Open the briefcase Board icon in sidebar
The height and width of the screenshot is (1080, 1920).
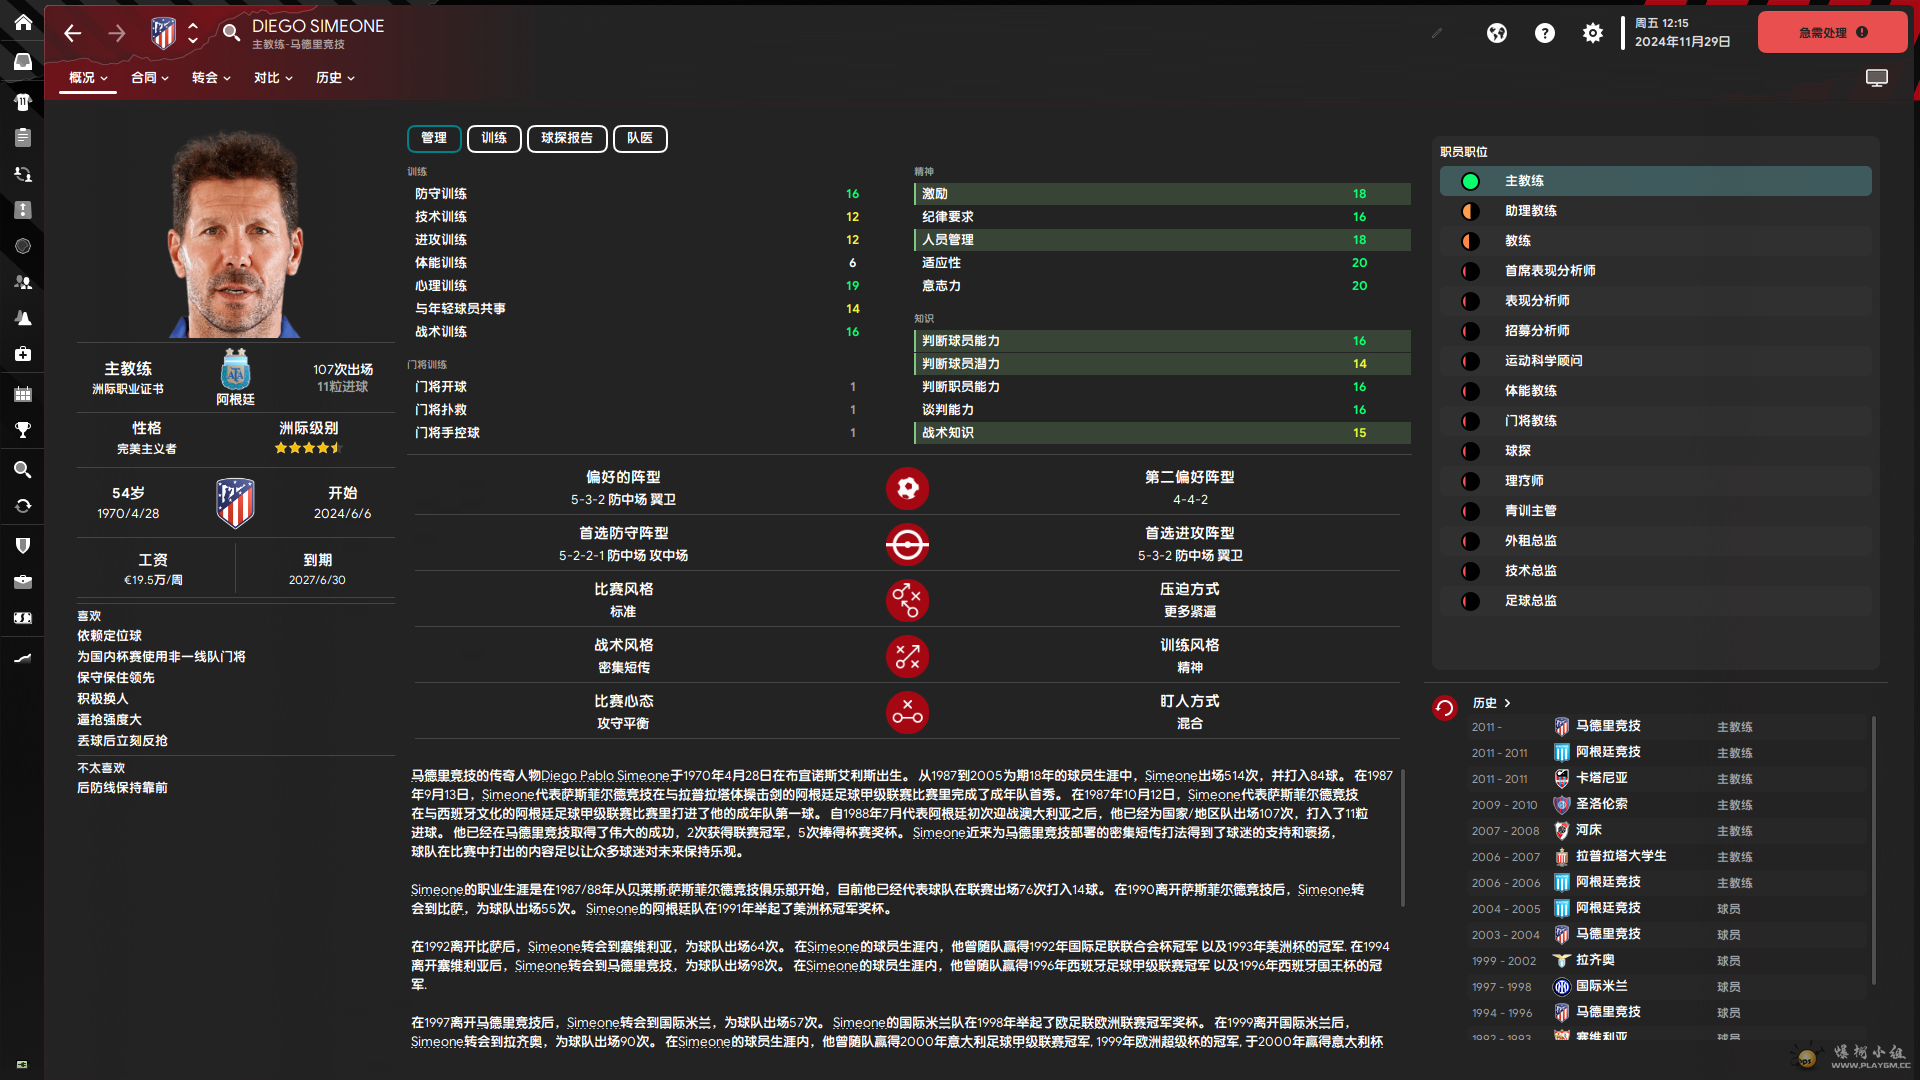23,581
